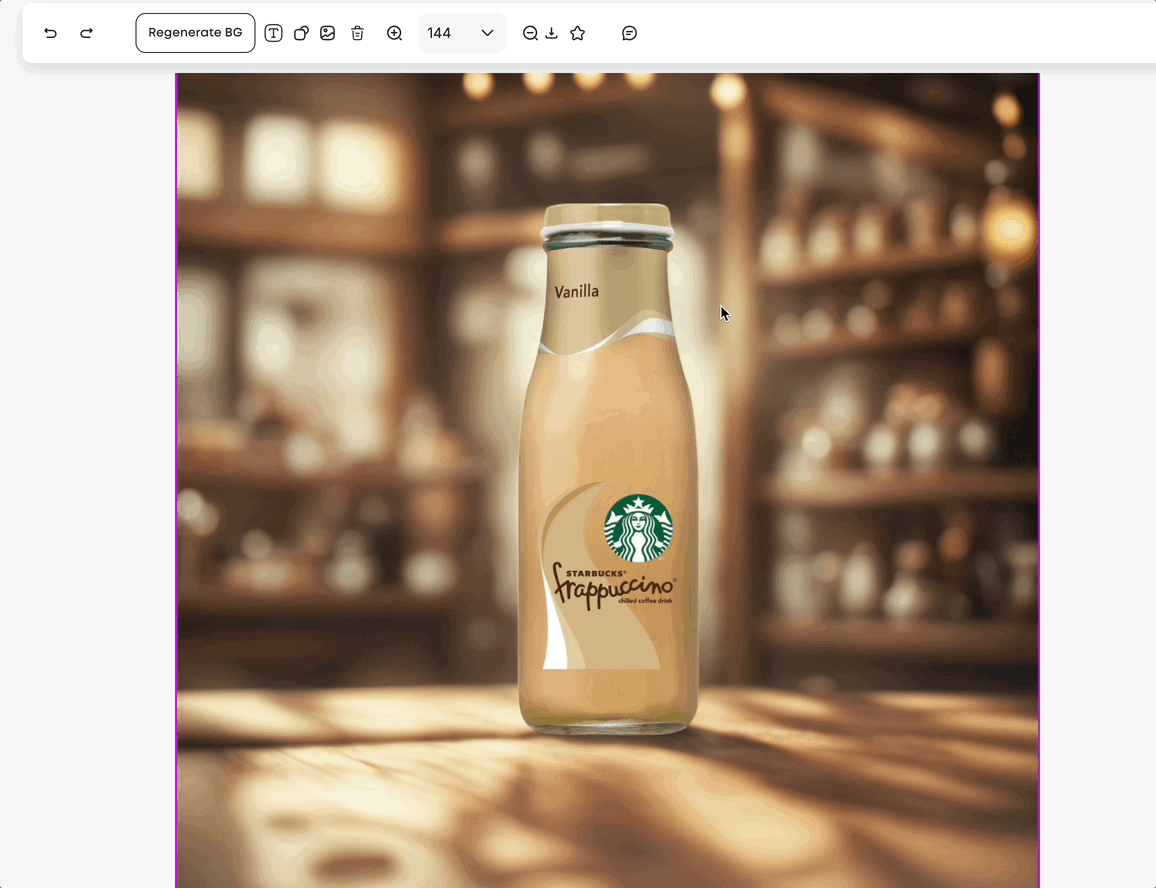Click the "Vanilla" text on the bottle

(x=577, y=291)
